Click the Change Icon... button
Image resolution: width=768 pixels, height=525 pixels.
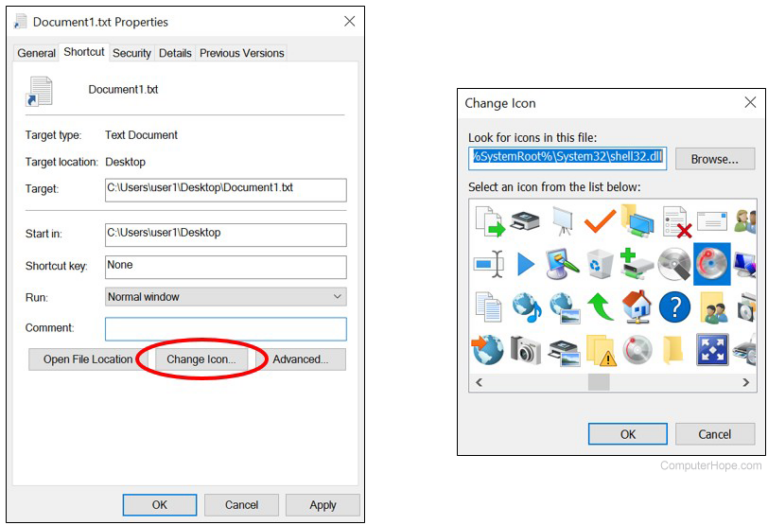click(201, 359)
